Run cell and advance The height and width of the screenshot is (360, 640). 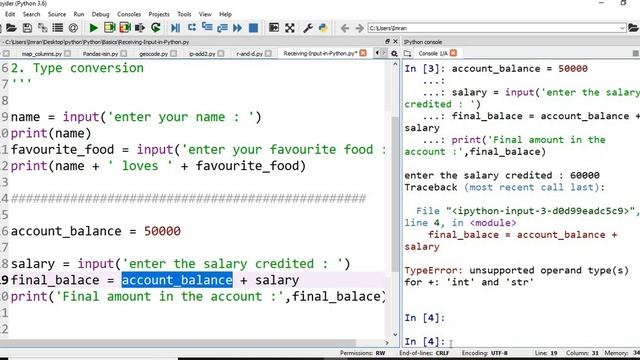[x=125, y=28]
